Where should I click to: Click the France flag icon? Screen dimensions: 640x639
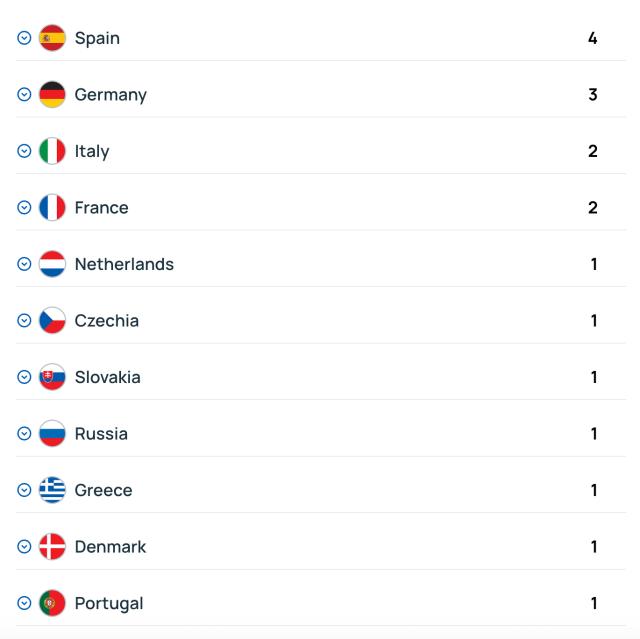(52, 208)
